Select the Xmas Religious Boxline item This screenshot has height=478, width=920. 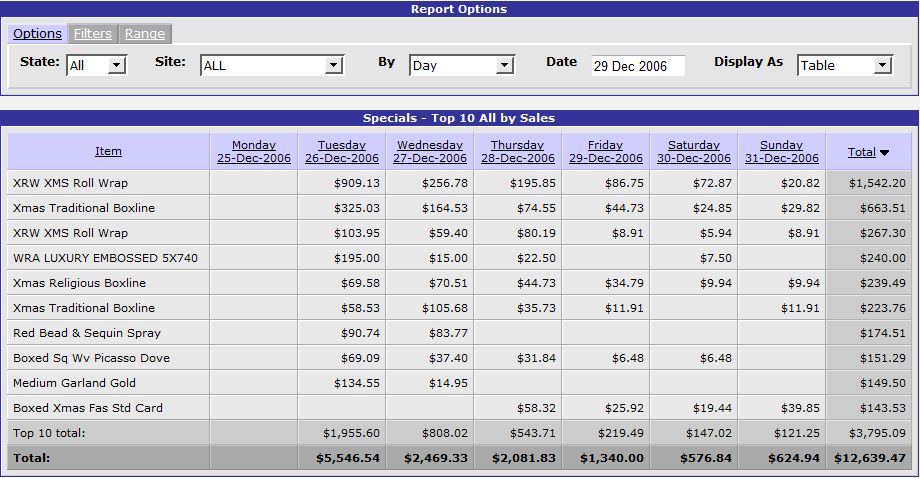80,283
